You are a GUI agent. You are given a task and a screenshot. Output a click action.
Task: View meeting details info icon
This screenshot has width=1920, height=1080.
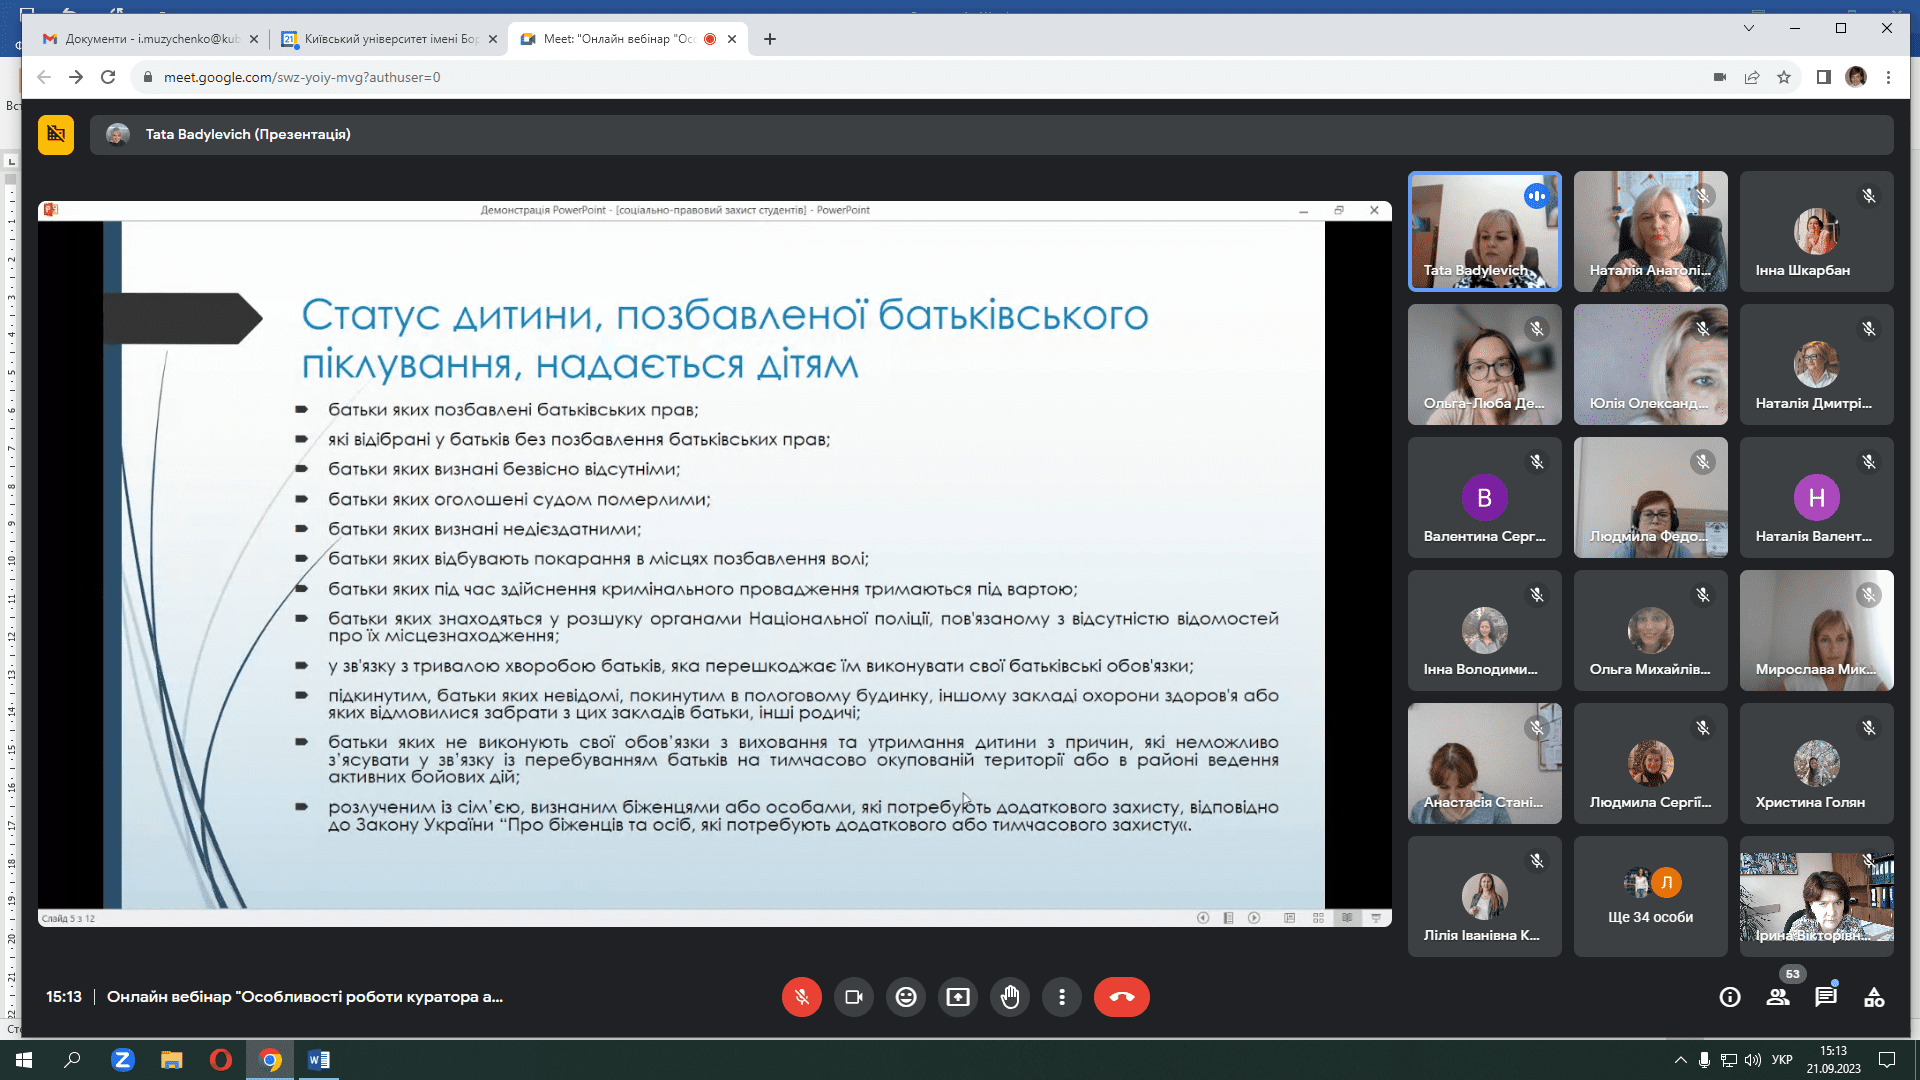tap(1729, 997)
